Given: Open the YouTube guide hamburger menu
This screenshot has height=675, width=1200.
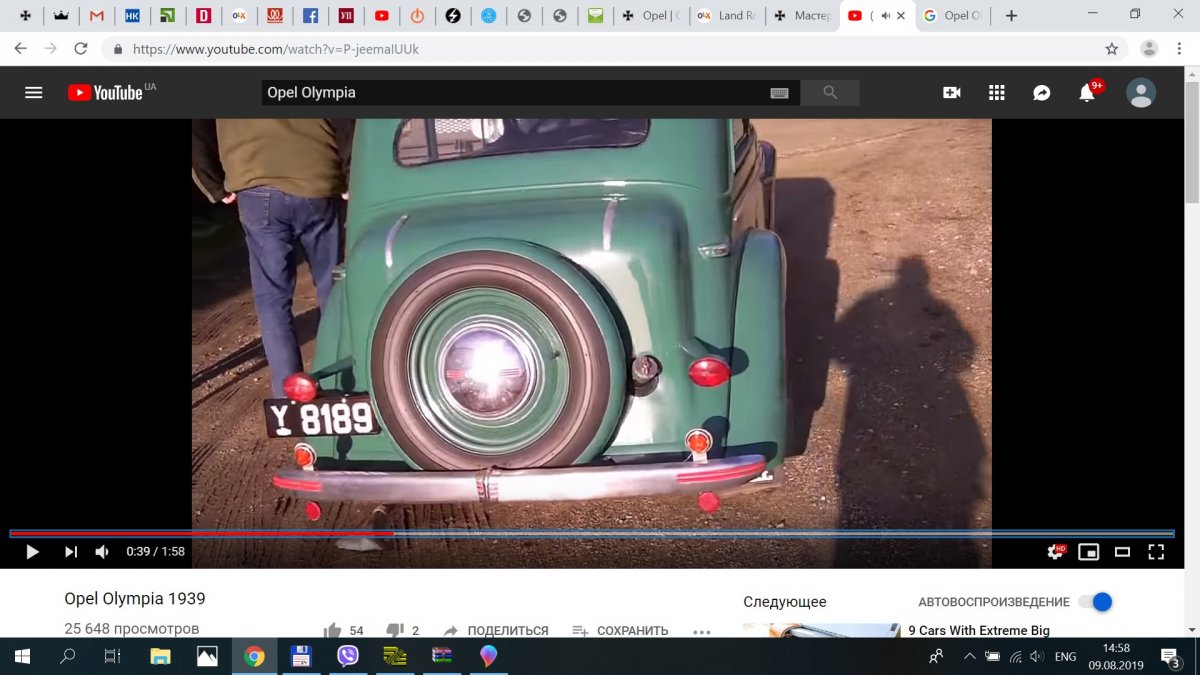Looking at the screenshot, I should (x=34, y=92).
